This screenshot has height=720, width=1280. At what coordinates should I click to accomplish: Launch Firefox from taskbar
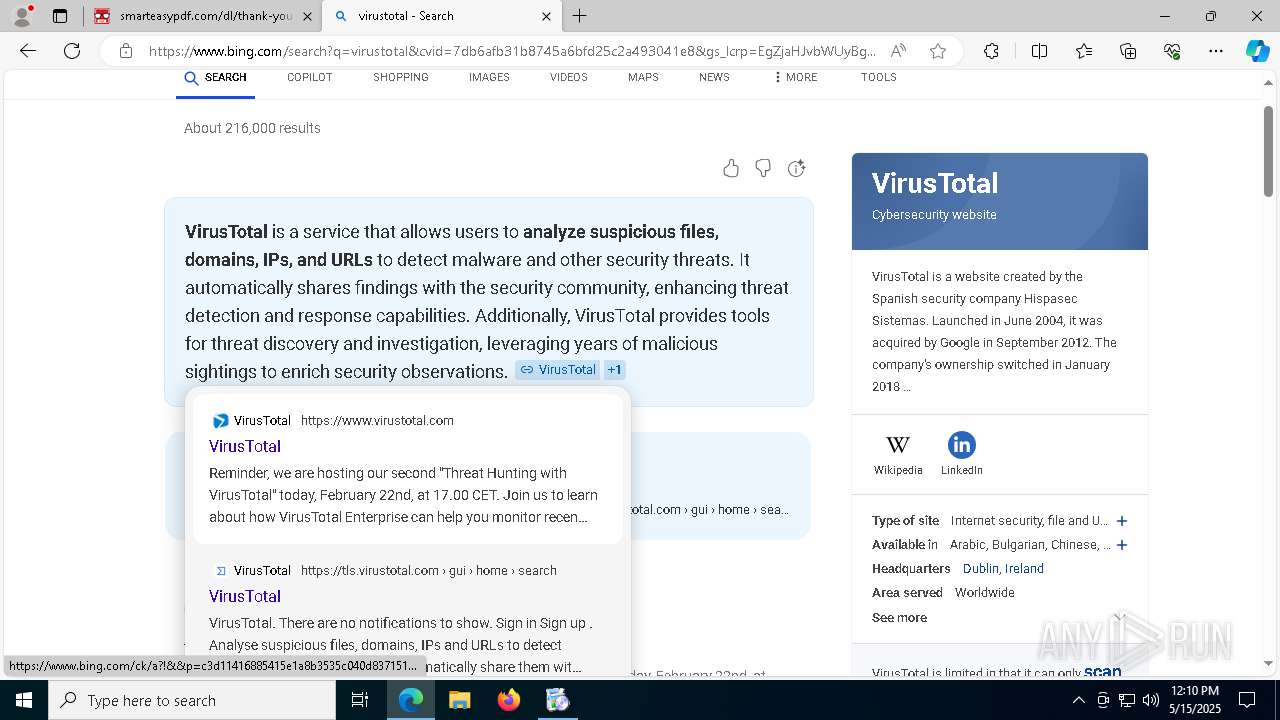click(509, 700)
